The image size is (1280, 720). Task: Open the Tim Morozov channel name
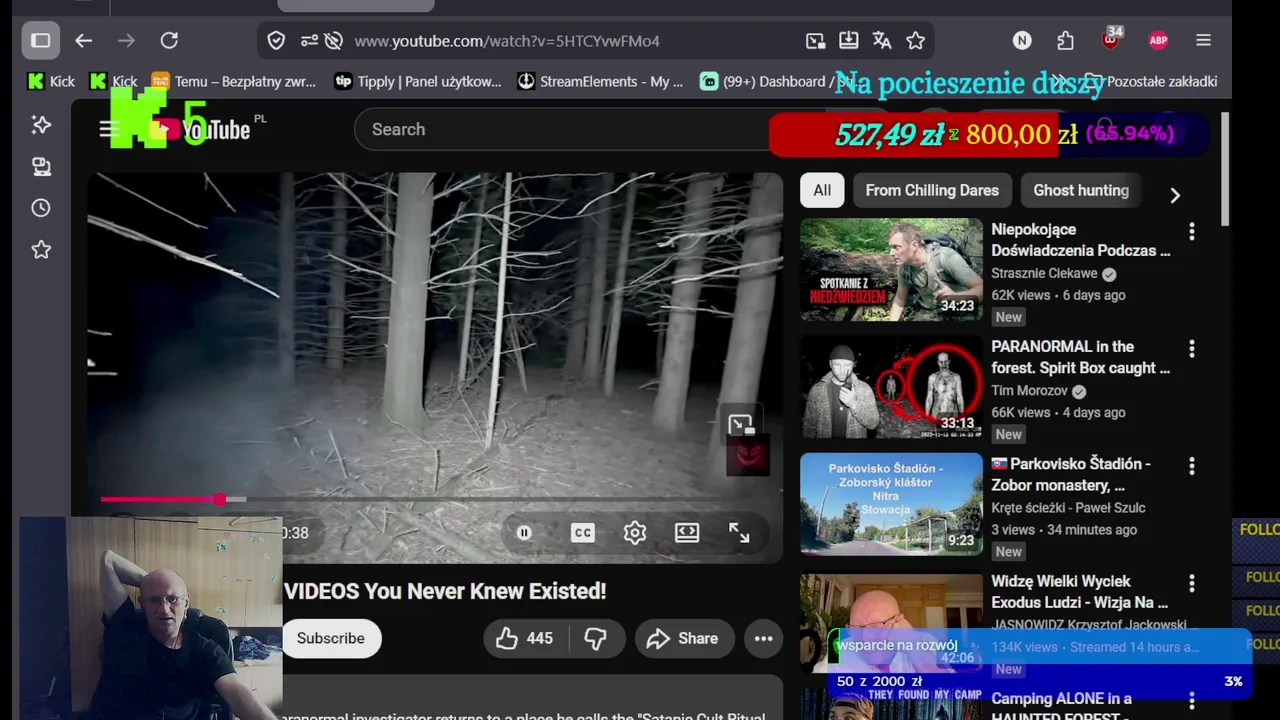1029,390
